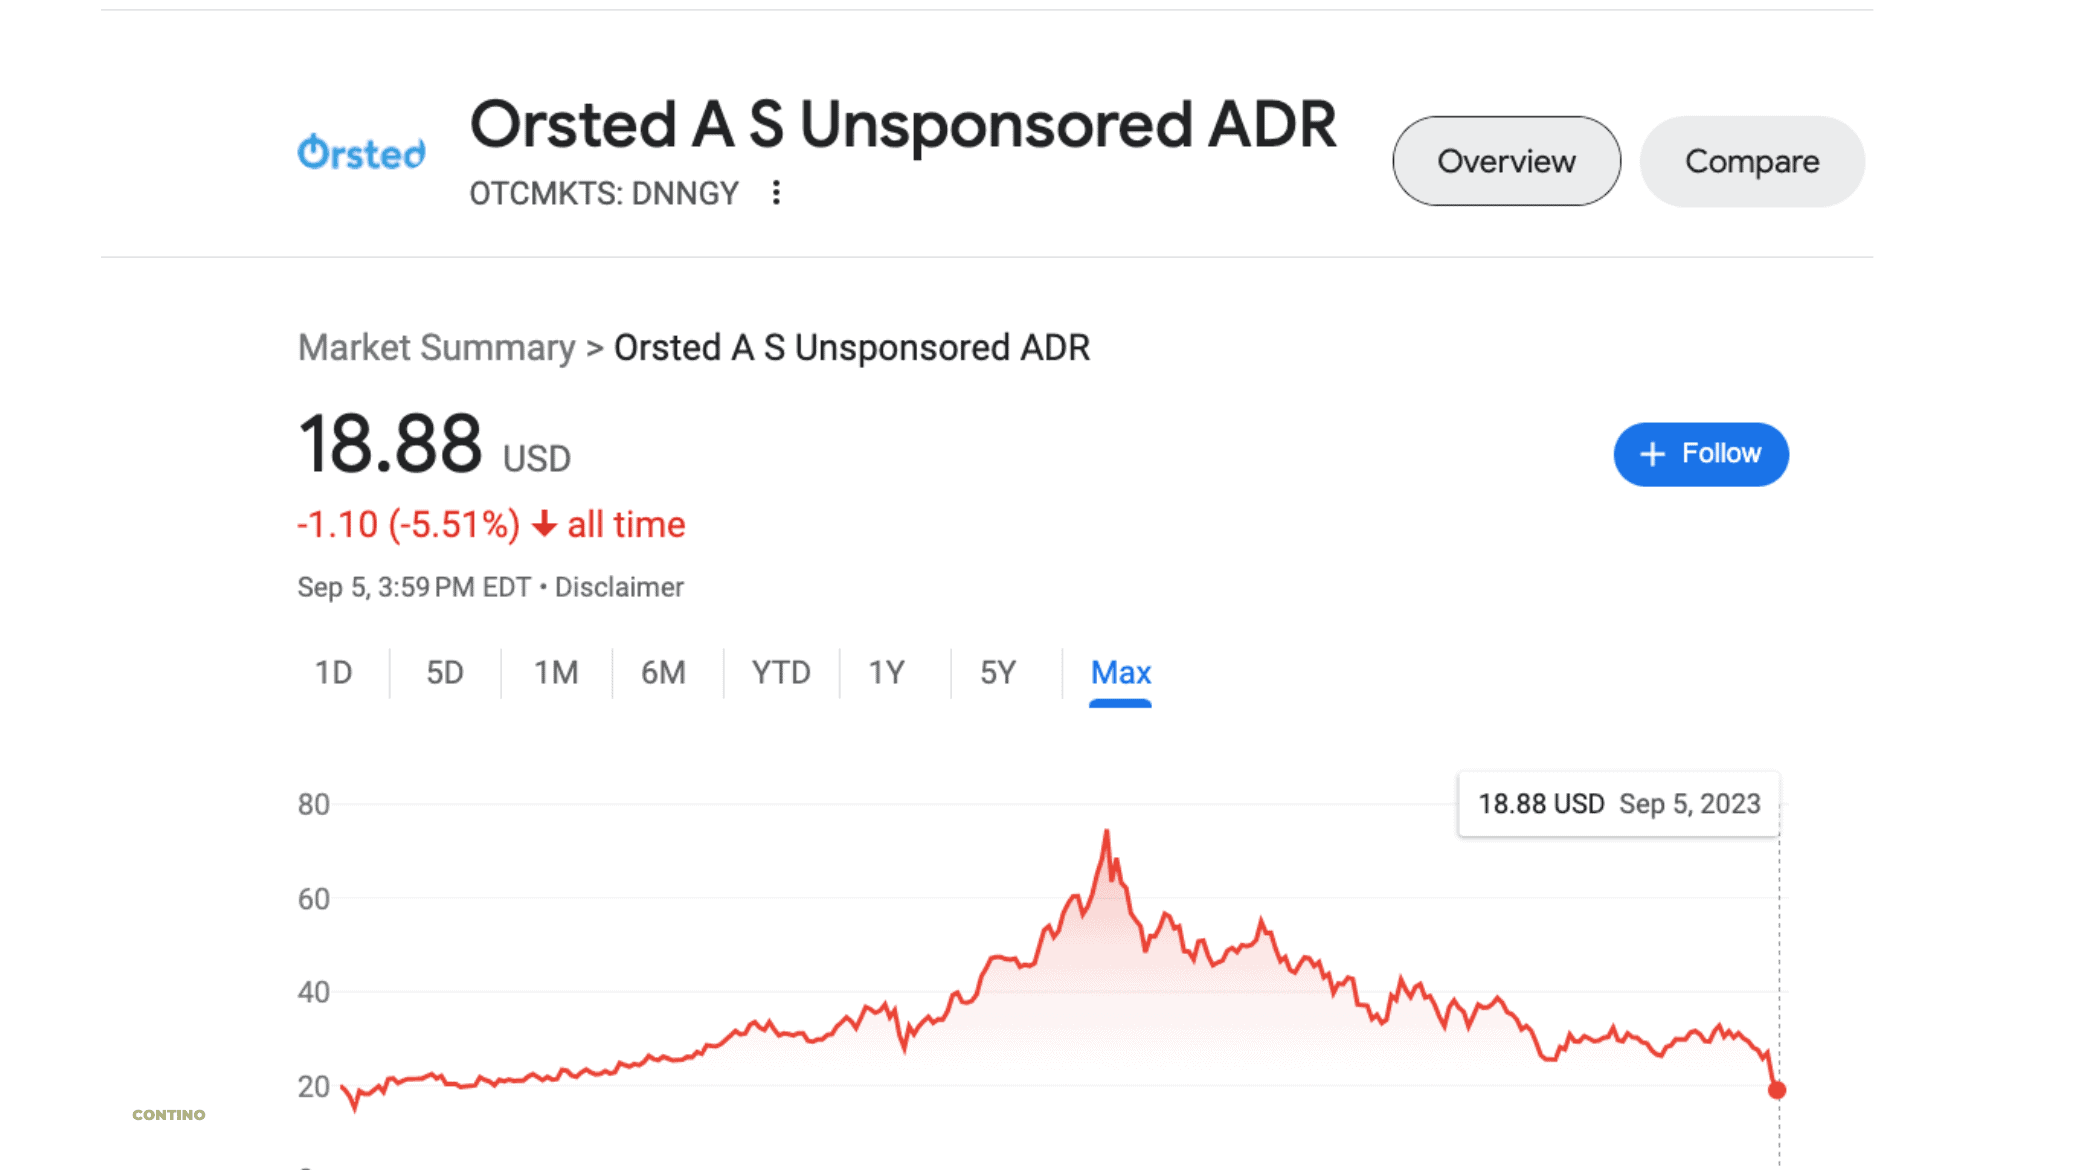Image resolution: width=2080 pixels, height=1170 pixels.
Task: Open the Compare view
Action: point(1752,161)
